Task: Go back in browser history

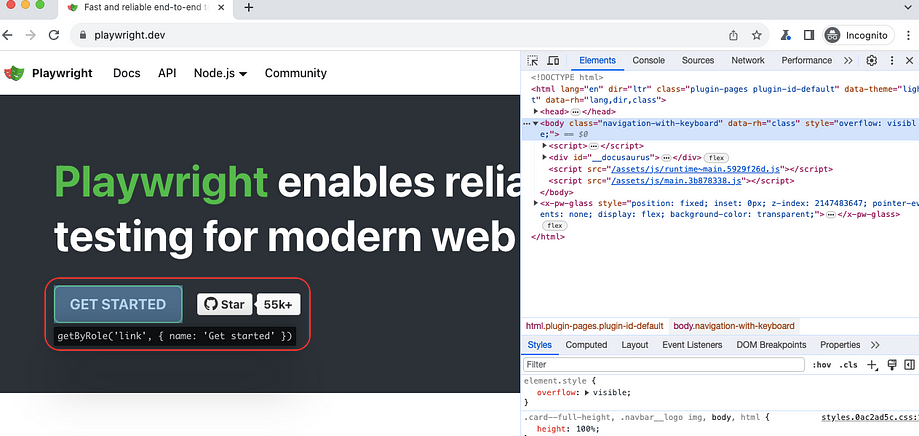Action: click(x=7, y=35)
